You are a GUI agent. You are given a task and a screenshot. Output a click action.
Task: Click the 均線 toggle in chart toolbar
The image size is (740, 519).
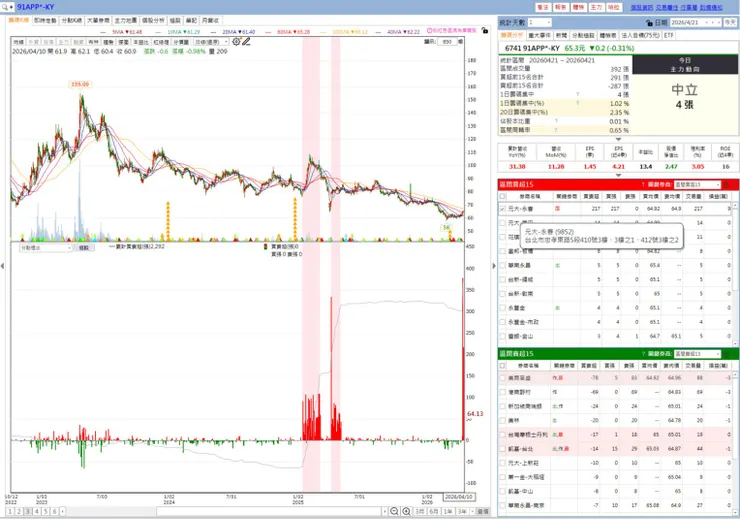point(18,42)
